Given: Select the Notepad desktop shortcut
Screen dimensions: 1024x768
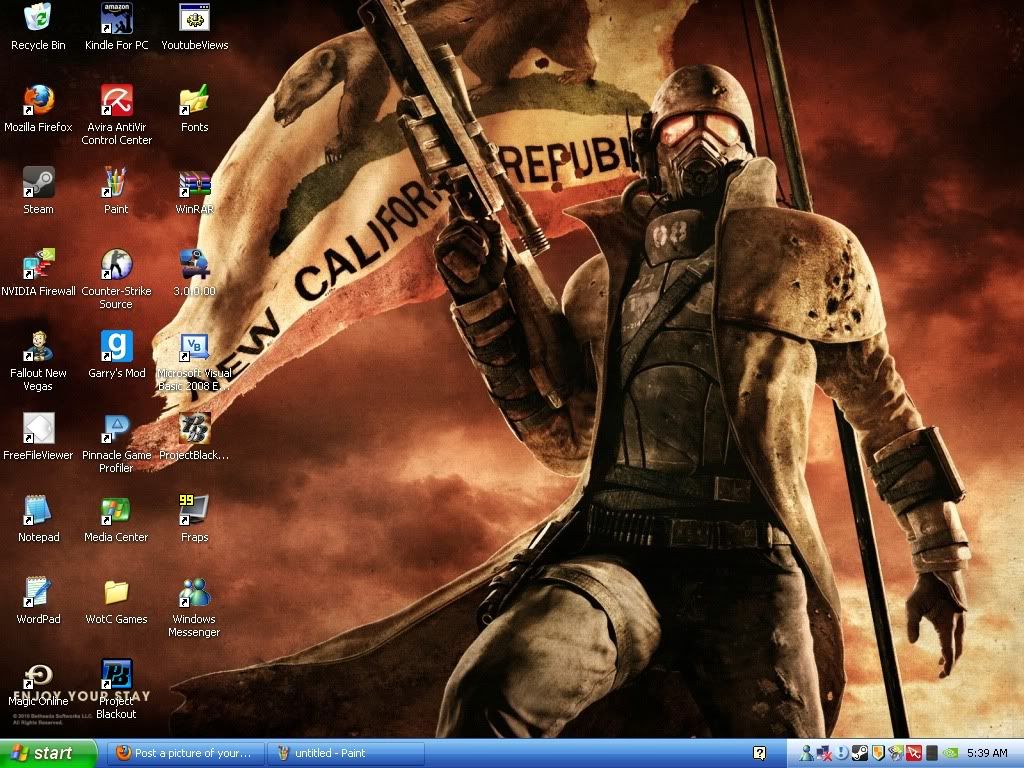Looking at the screenshot, I should [x=38, y=519].
